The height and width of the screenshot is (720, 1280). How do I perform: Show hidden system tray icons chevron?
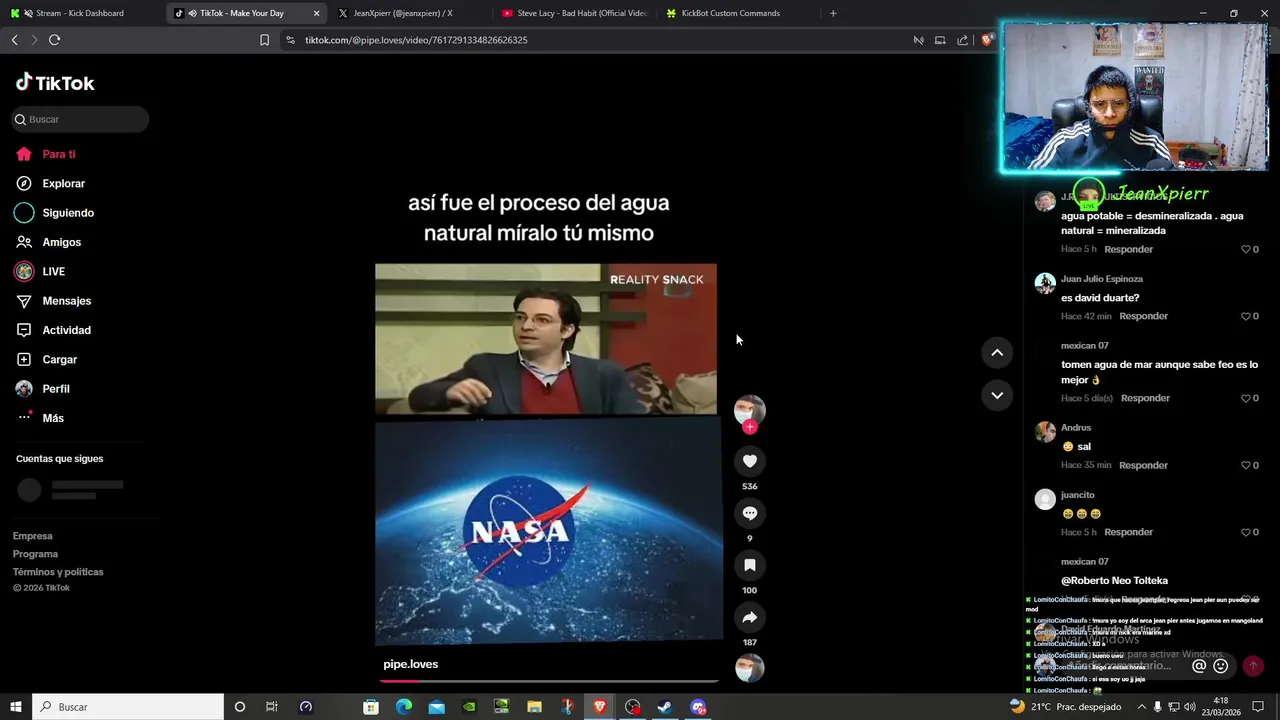[x=1142, y=707]
